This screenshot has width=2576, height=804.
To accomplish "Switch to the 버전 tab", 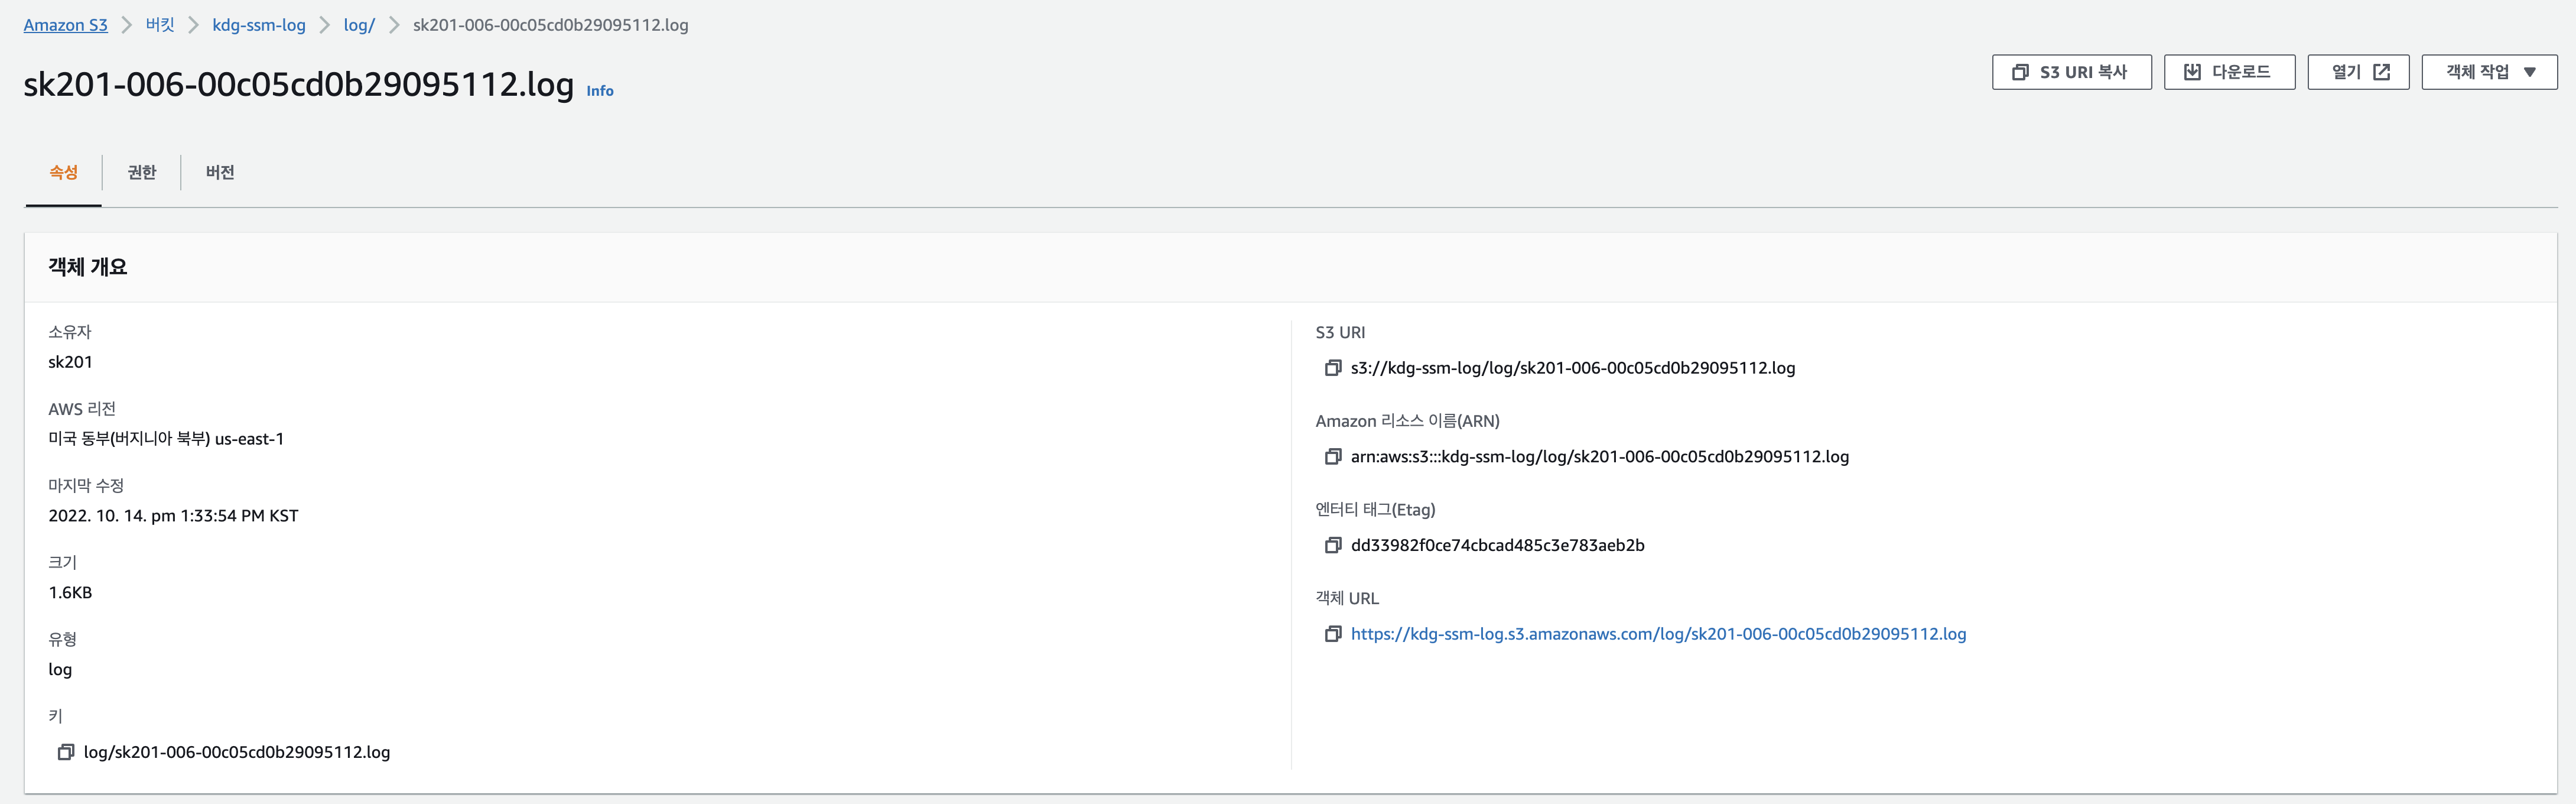I will (220, 172).
